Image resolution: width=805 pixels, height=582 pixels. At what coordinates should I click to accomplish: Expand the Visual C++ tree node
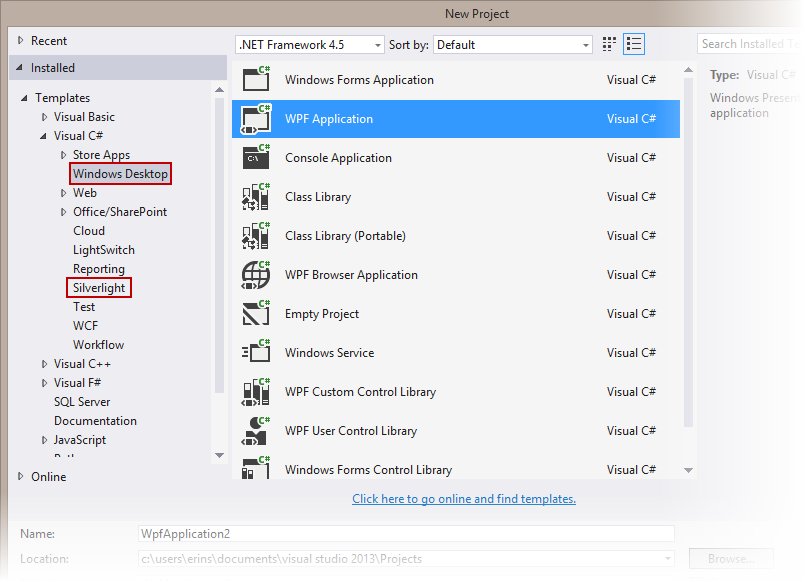click(x=45, y=364)
